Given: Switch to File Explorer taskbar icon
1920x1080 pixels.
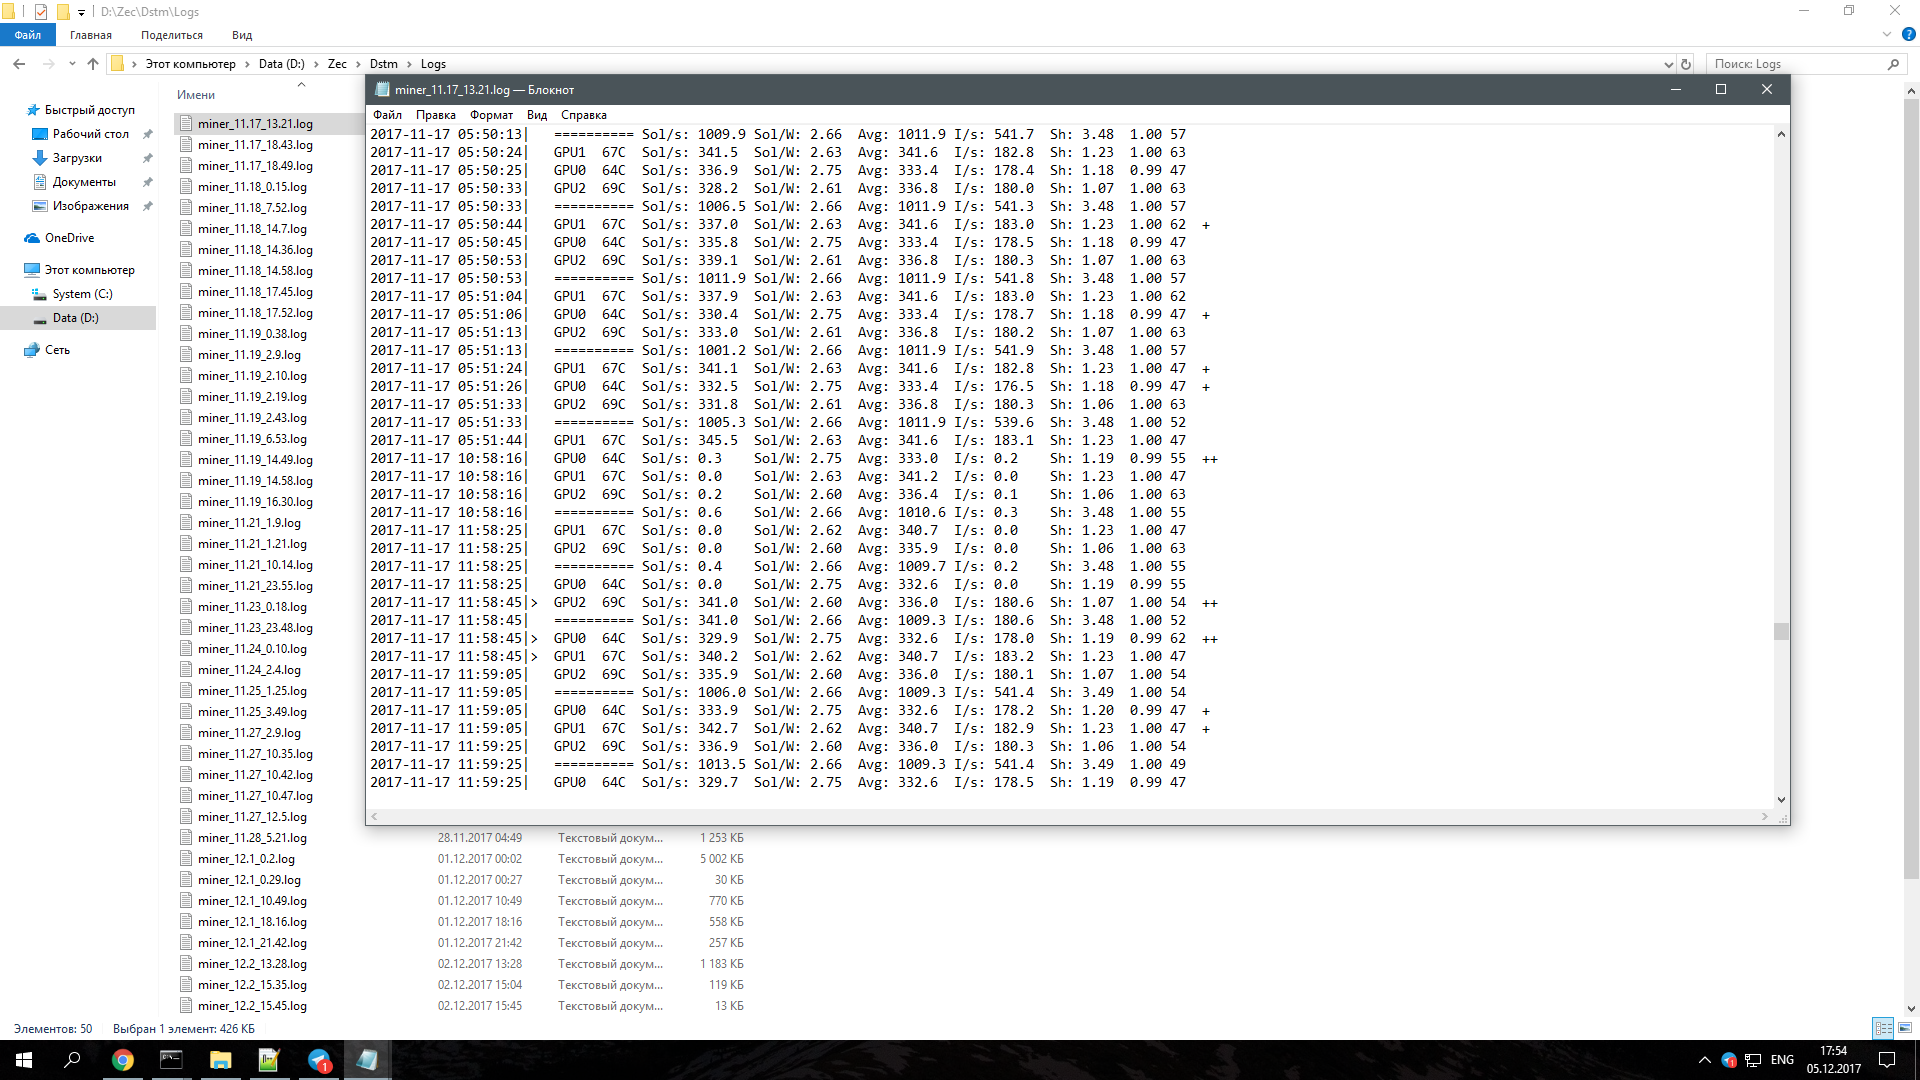Looking at the screenshot, I should tap(220, 1060).
